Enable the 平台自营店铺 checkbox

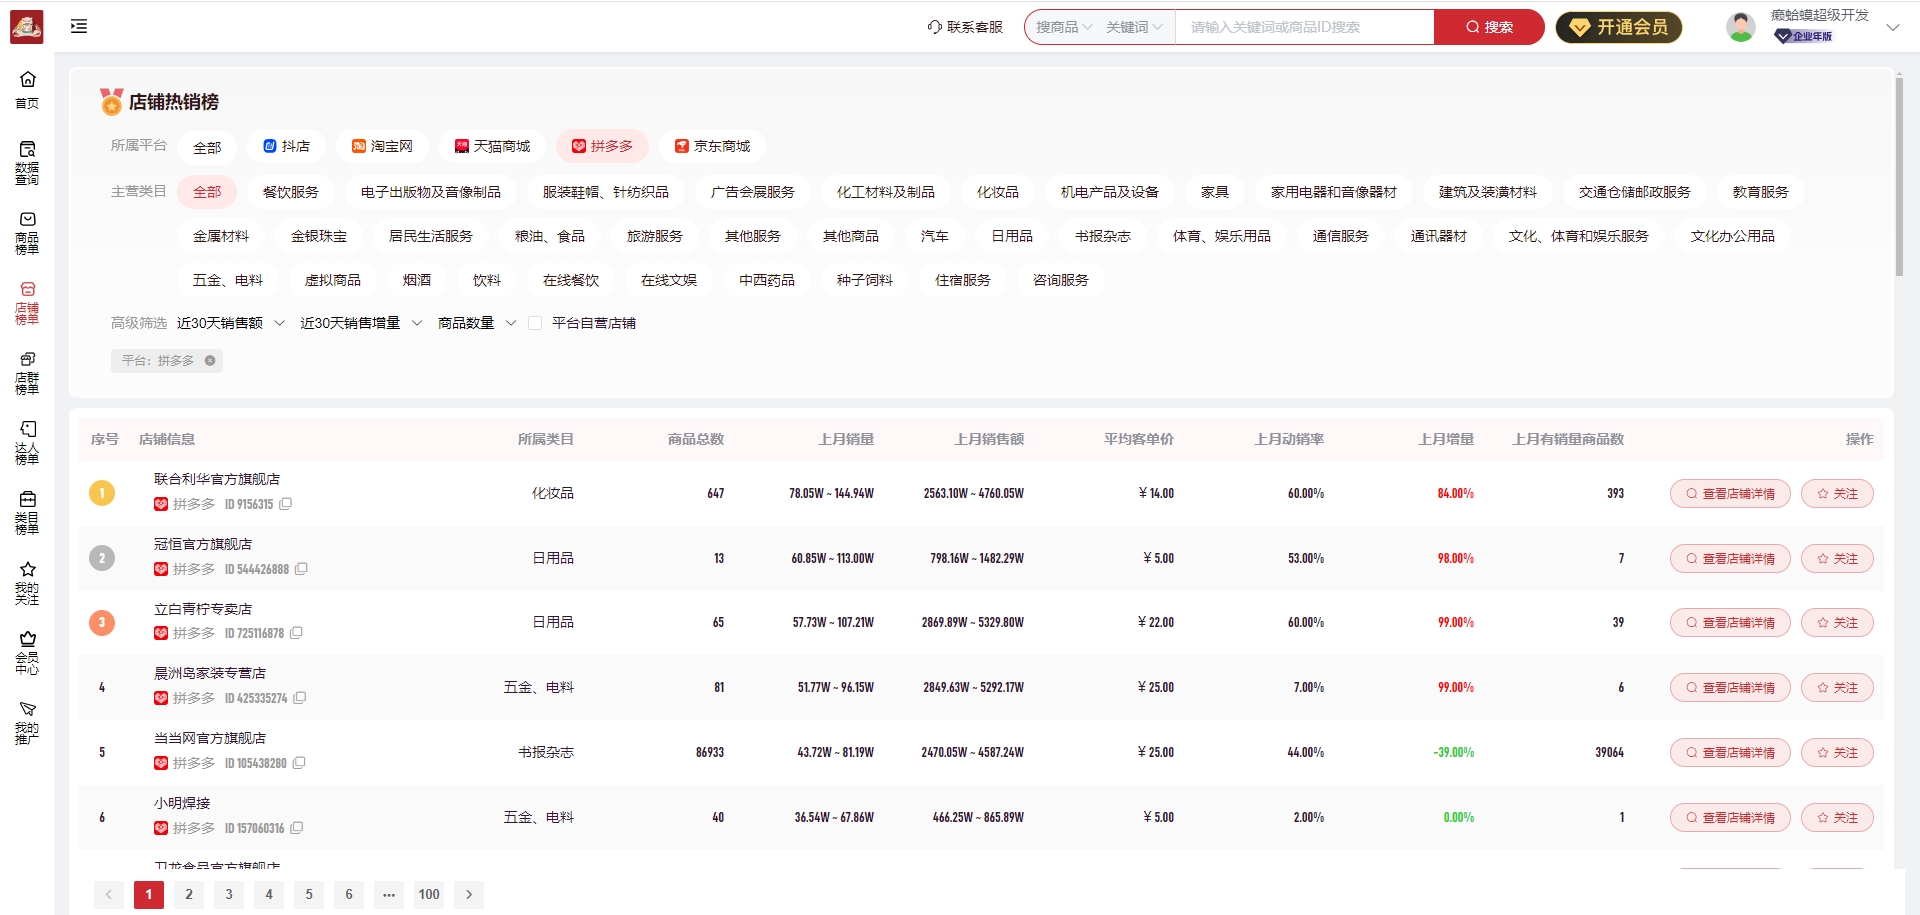pyautogui.click(x=535, y=323)
